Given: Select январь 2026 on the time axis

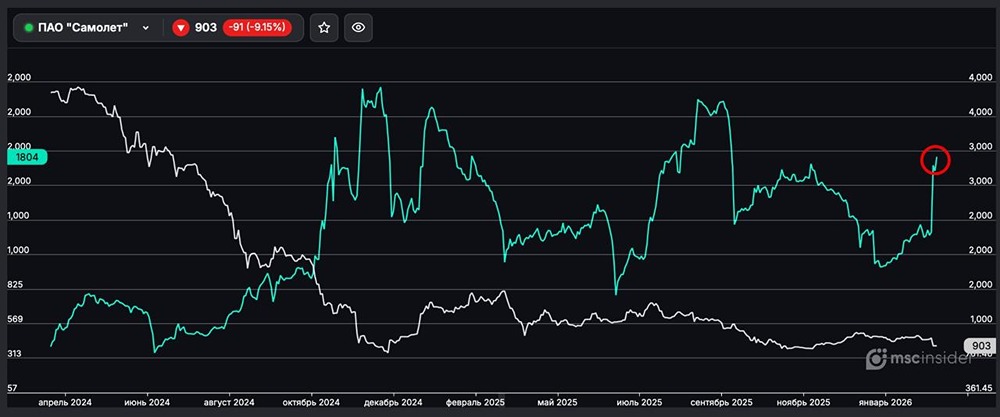Looking at the screenshot, I should pos(887,402).
